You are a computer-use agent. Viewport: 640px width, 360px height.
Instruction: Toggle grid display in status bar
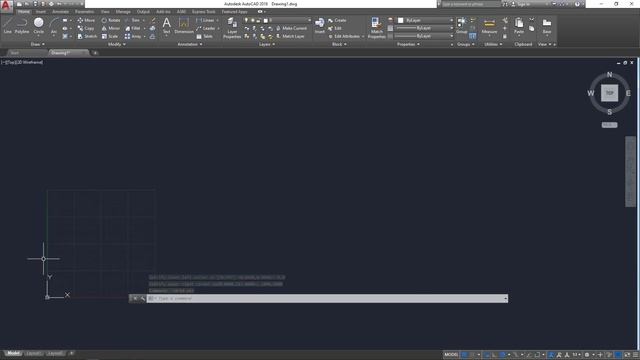click(x=464, y=355)
